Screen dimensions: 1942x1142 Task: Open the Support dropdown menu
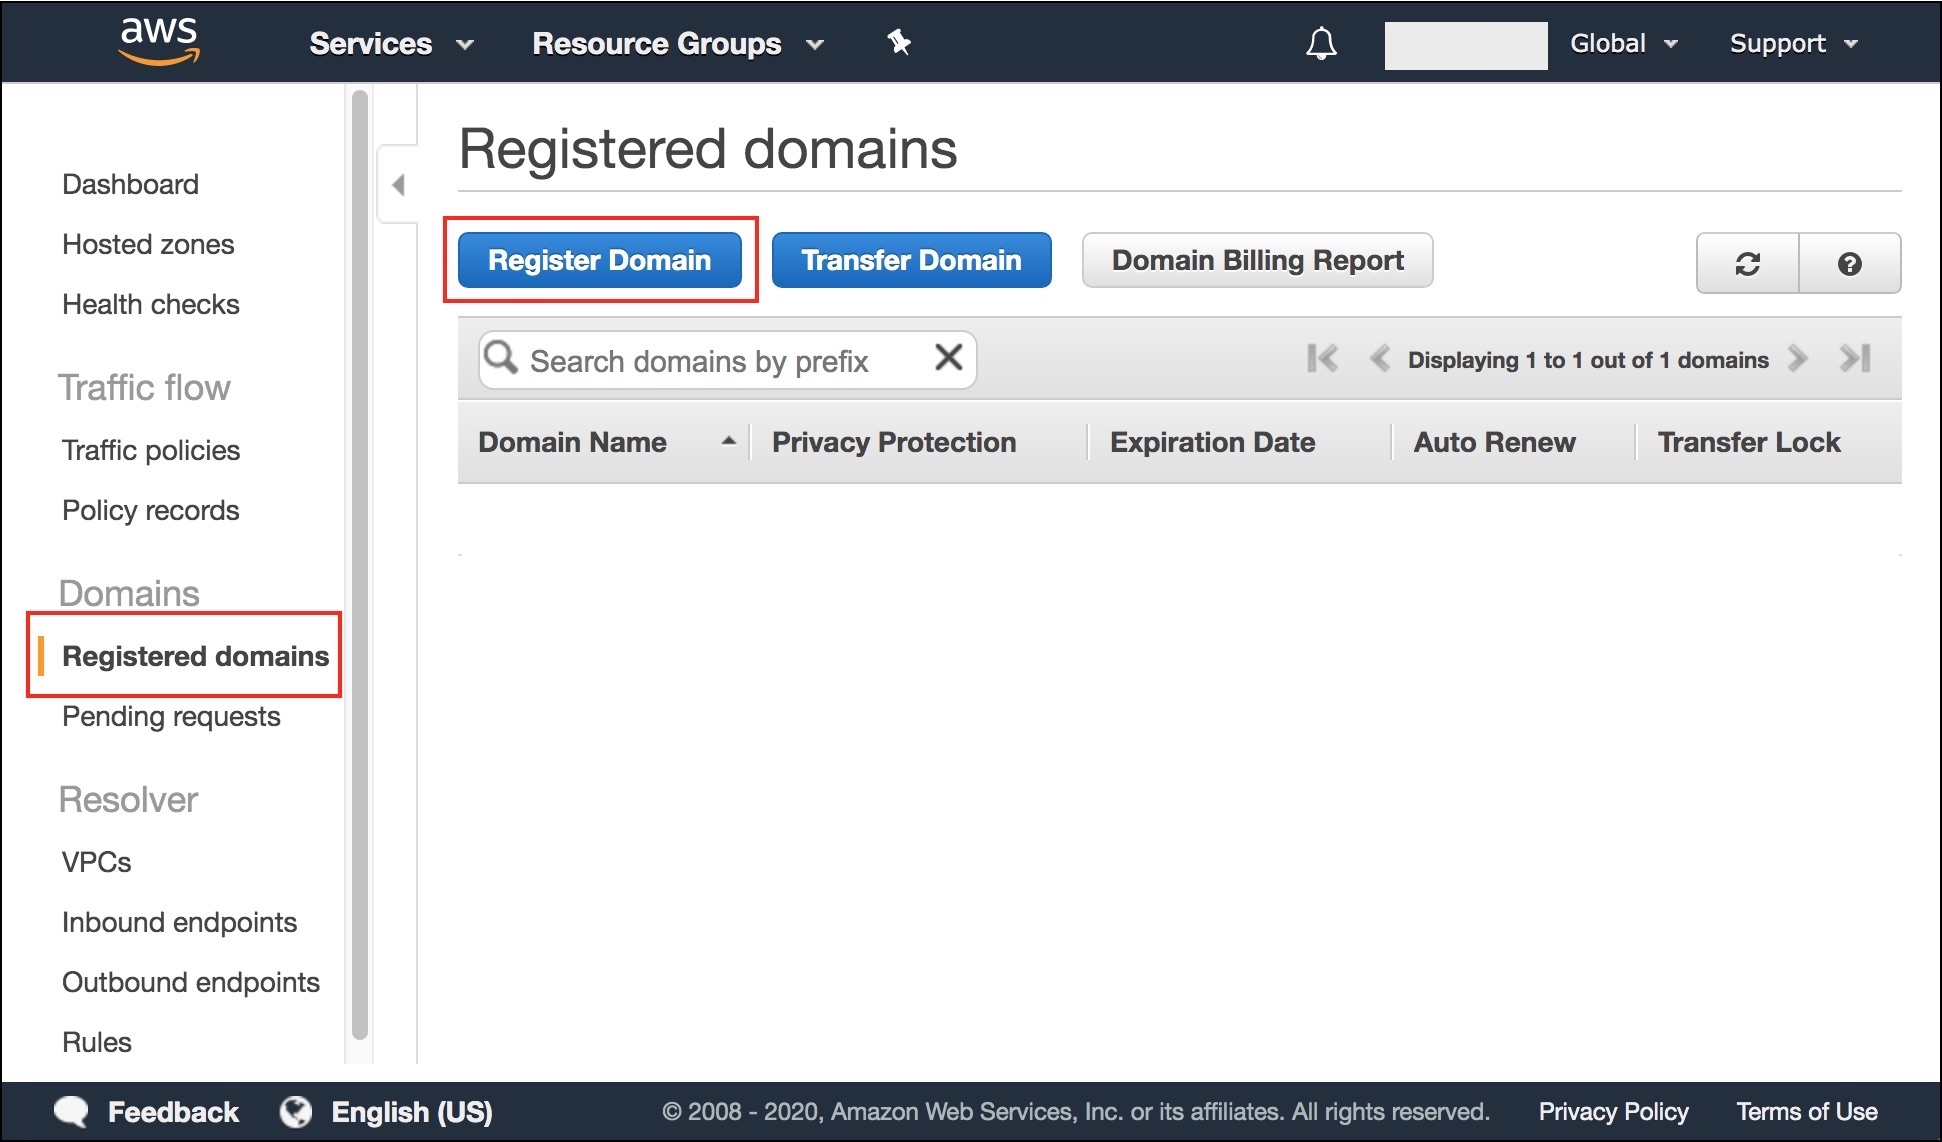pos(1793,43)
